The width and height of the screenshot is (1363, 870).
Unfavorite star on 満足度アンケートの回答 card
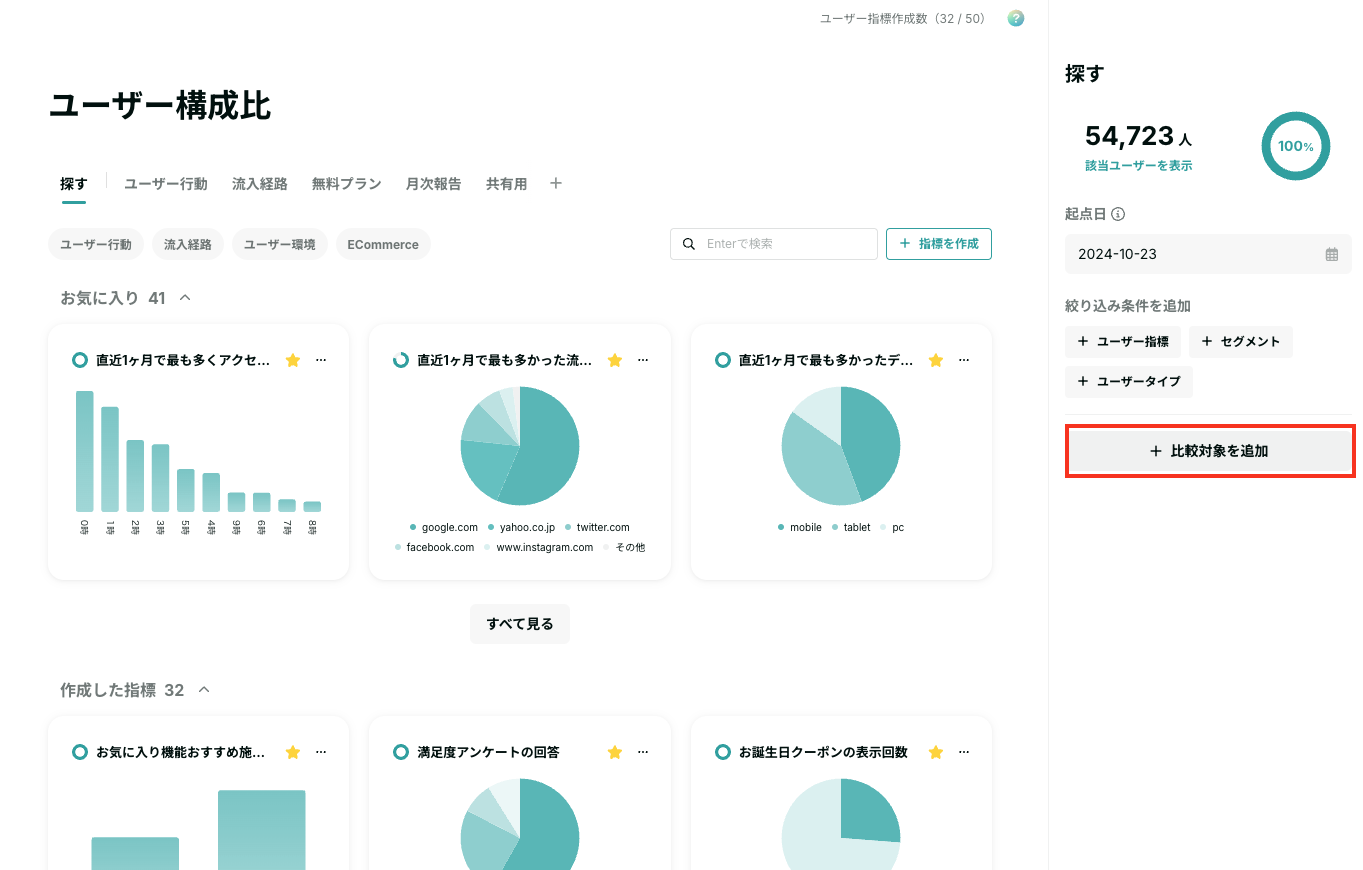[x=614, y=752]
